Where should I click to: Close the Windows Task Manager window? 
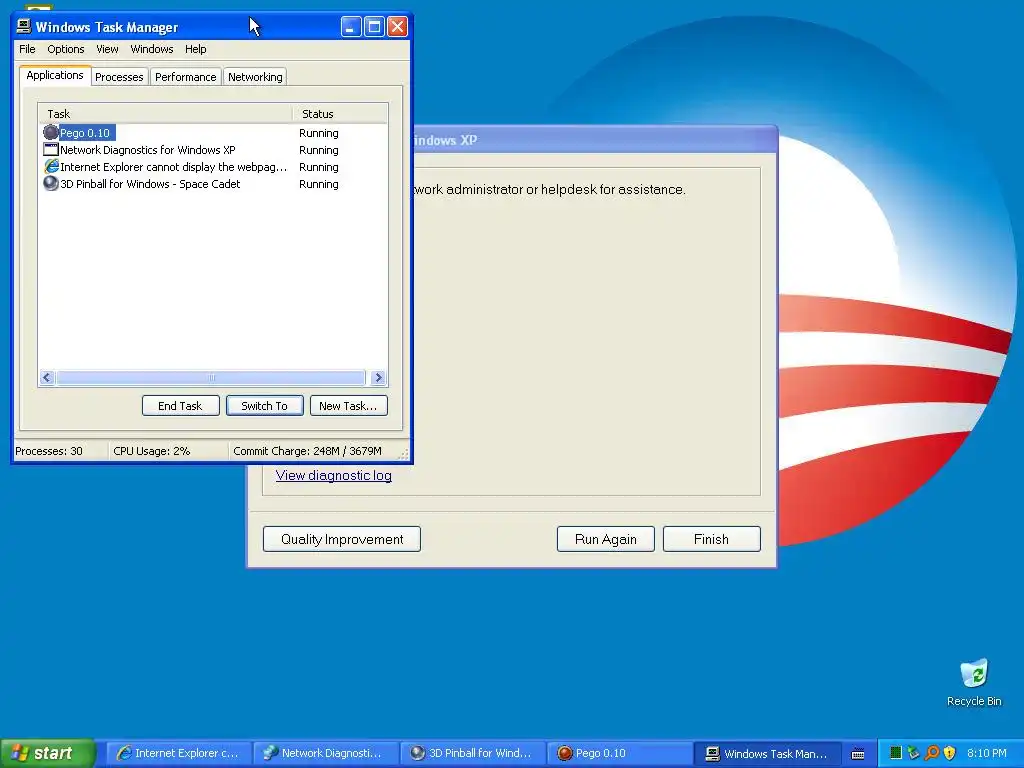[x=397, y=27]
